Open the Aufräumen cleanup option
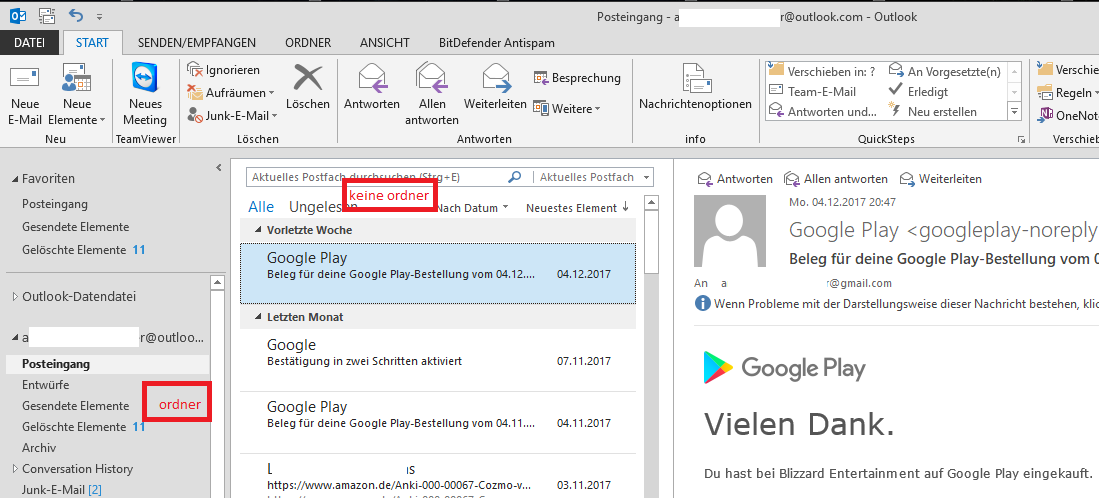The height and width of the screenshot is (498, 1099). (x=231, y=92)
